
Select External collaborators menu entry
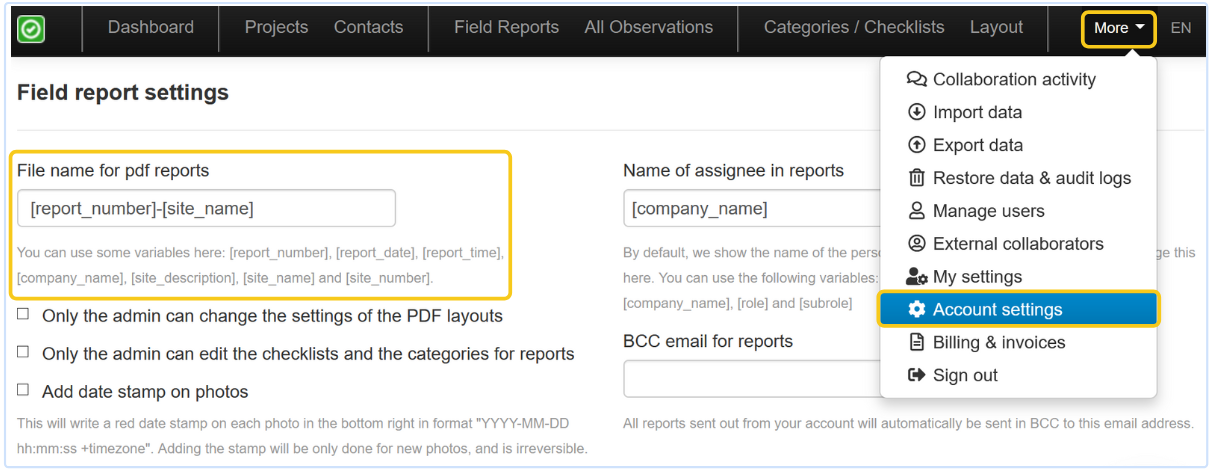pos(1017,244)
